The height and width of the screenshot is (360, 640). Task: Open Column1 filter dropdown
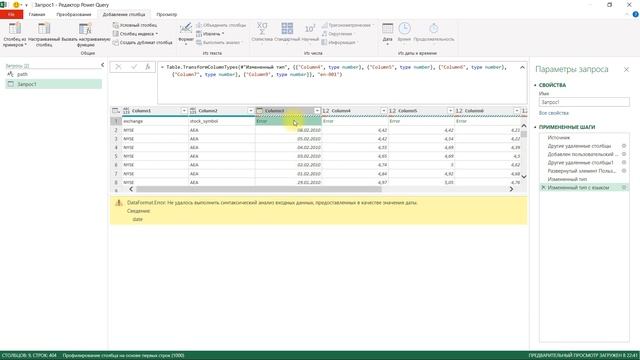(x=184, y=111)
